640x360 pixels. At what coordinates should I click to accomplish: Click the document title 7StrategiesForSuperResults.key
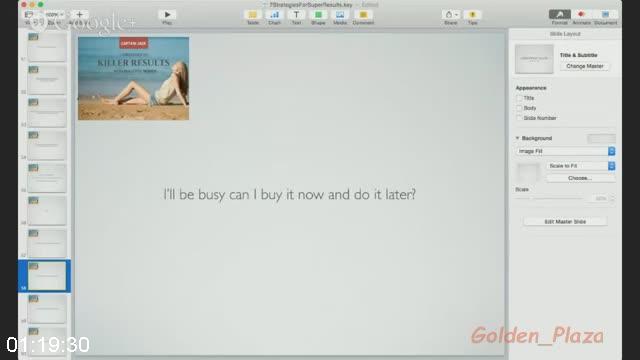point(311,5)
